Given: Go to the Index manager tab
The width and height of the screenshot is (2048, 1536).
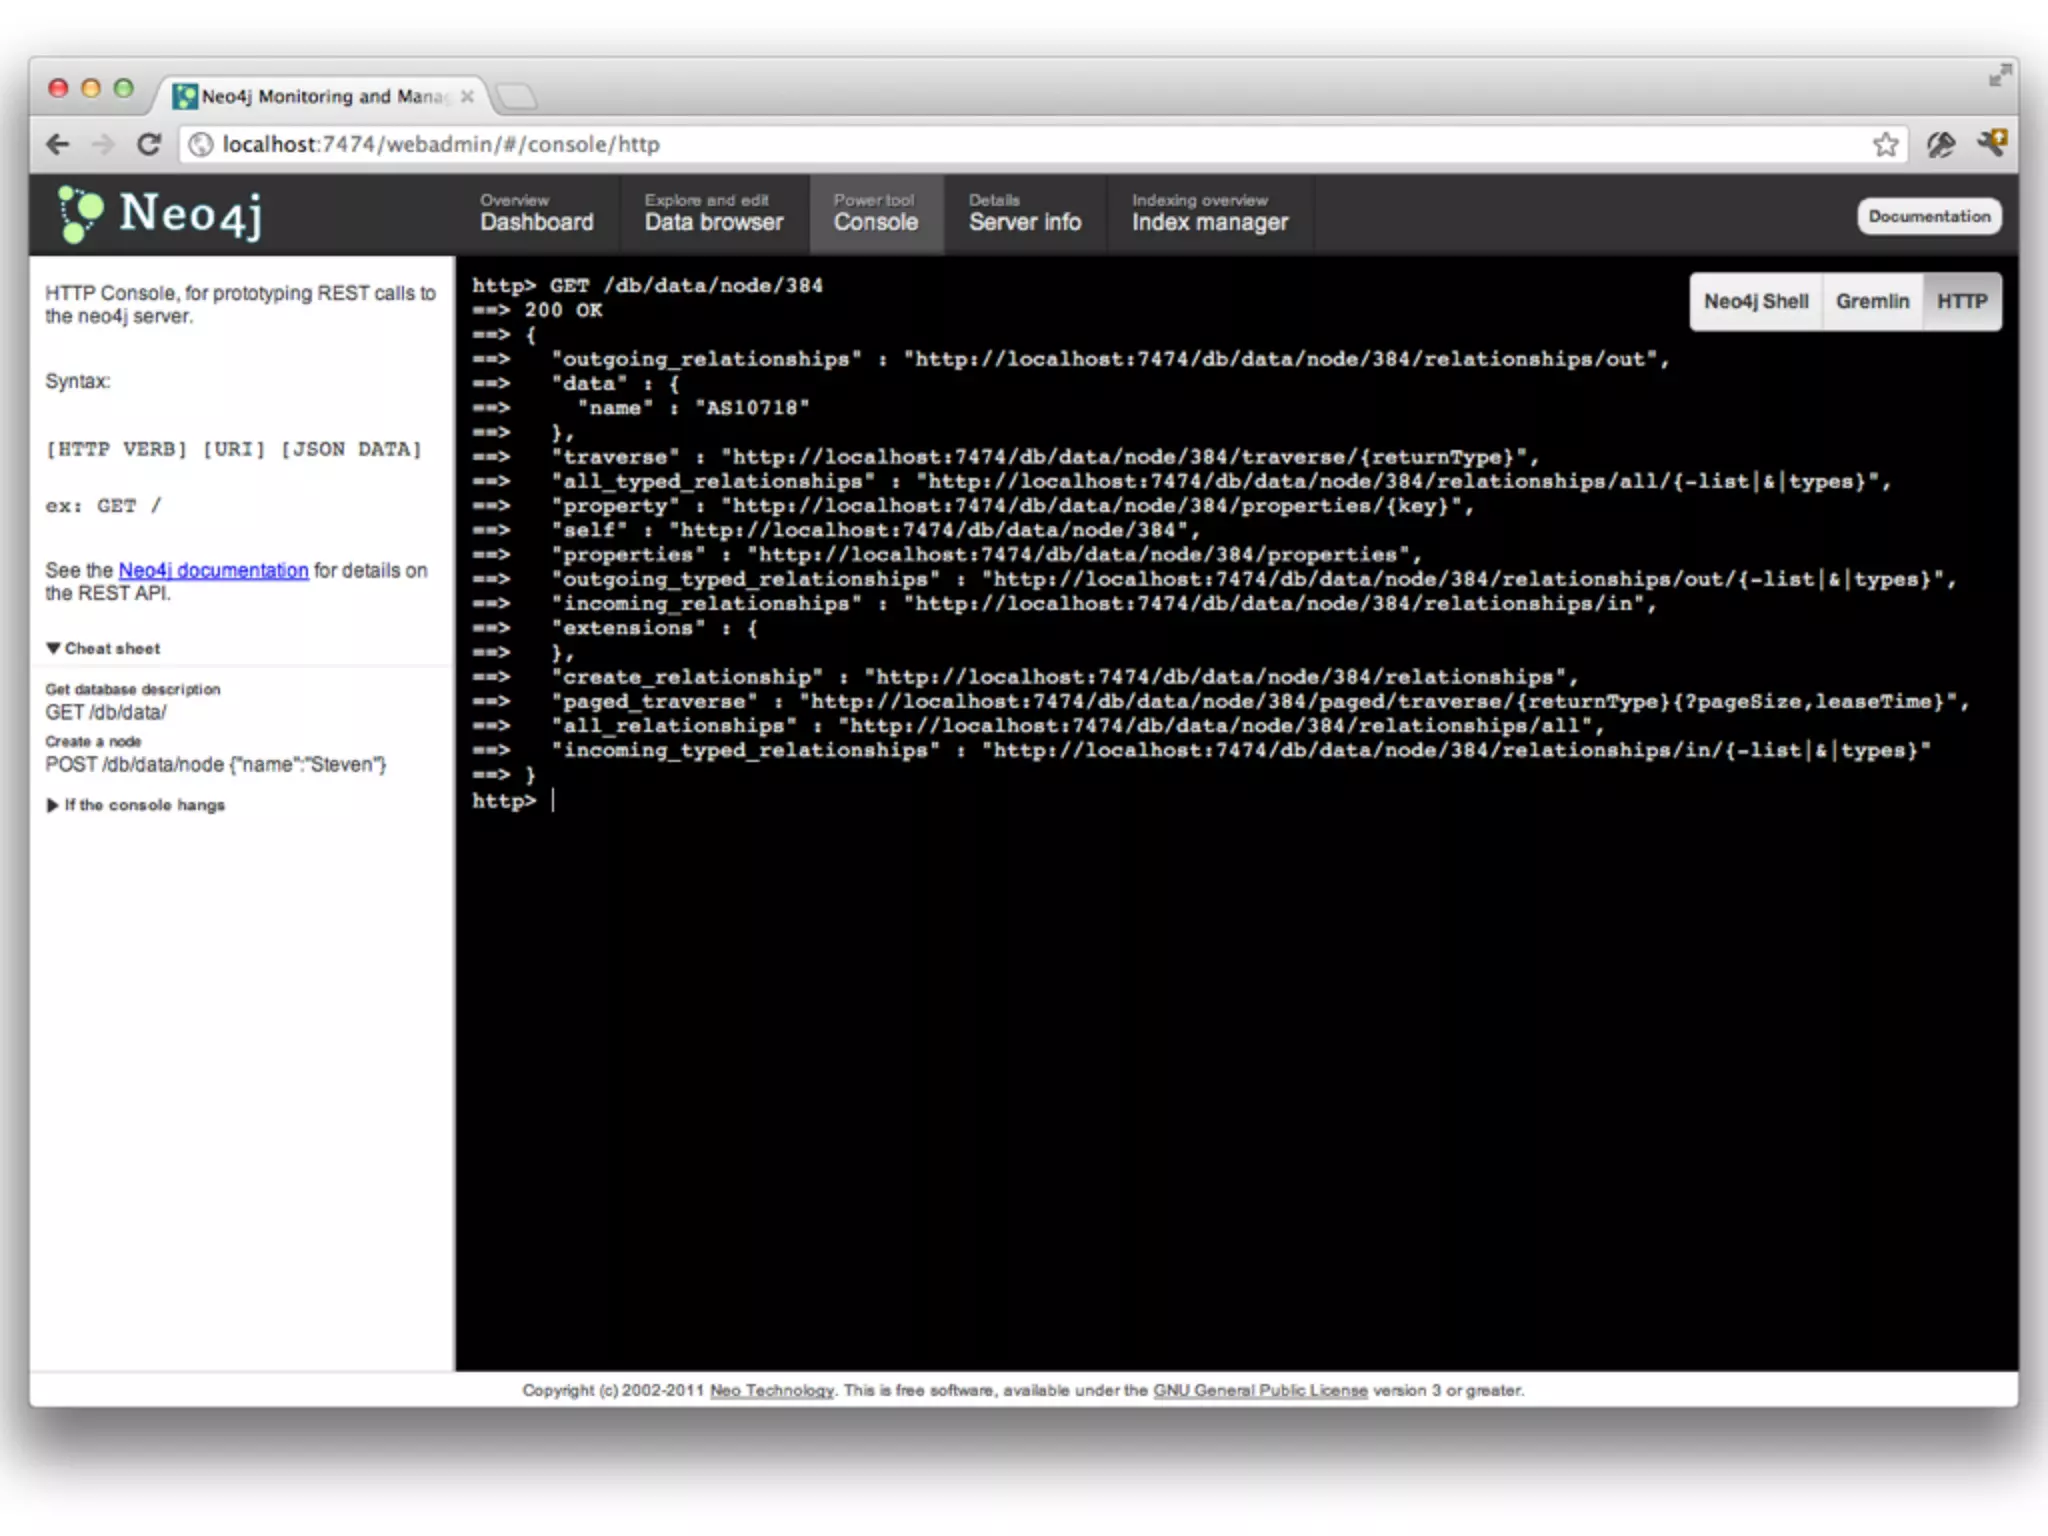Looking at the screenshot, I should [x=1209, y=214].
